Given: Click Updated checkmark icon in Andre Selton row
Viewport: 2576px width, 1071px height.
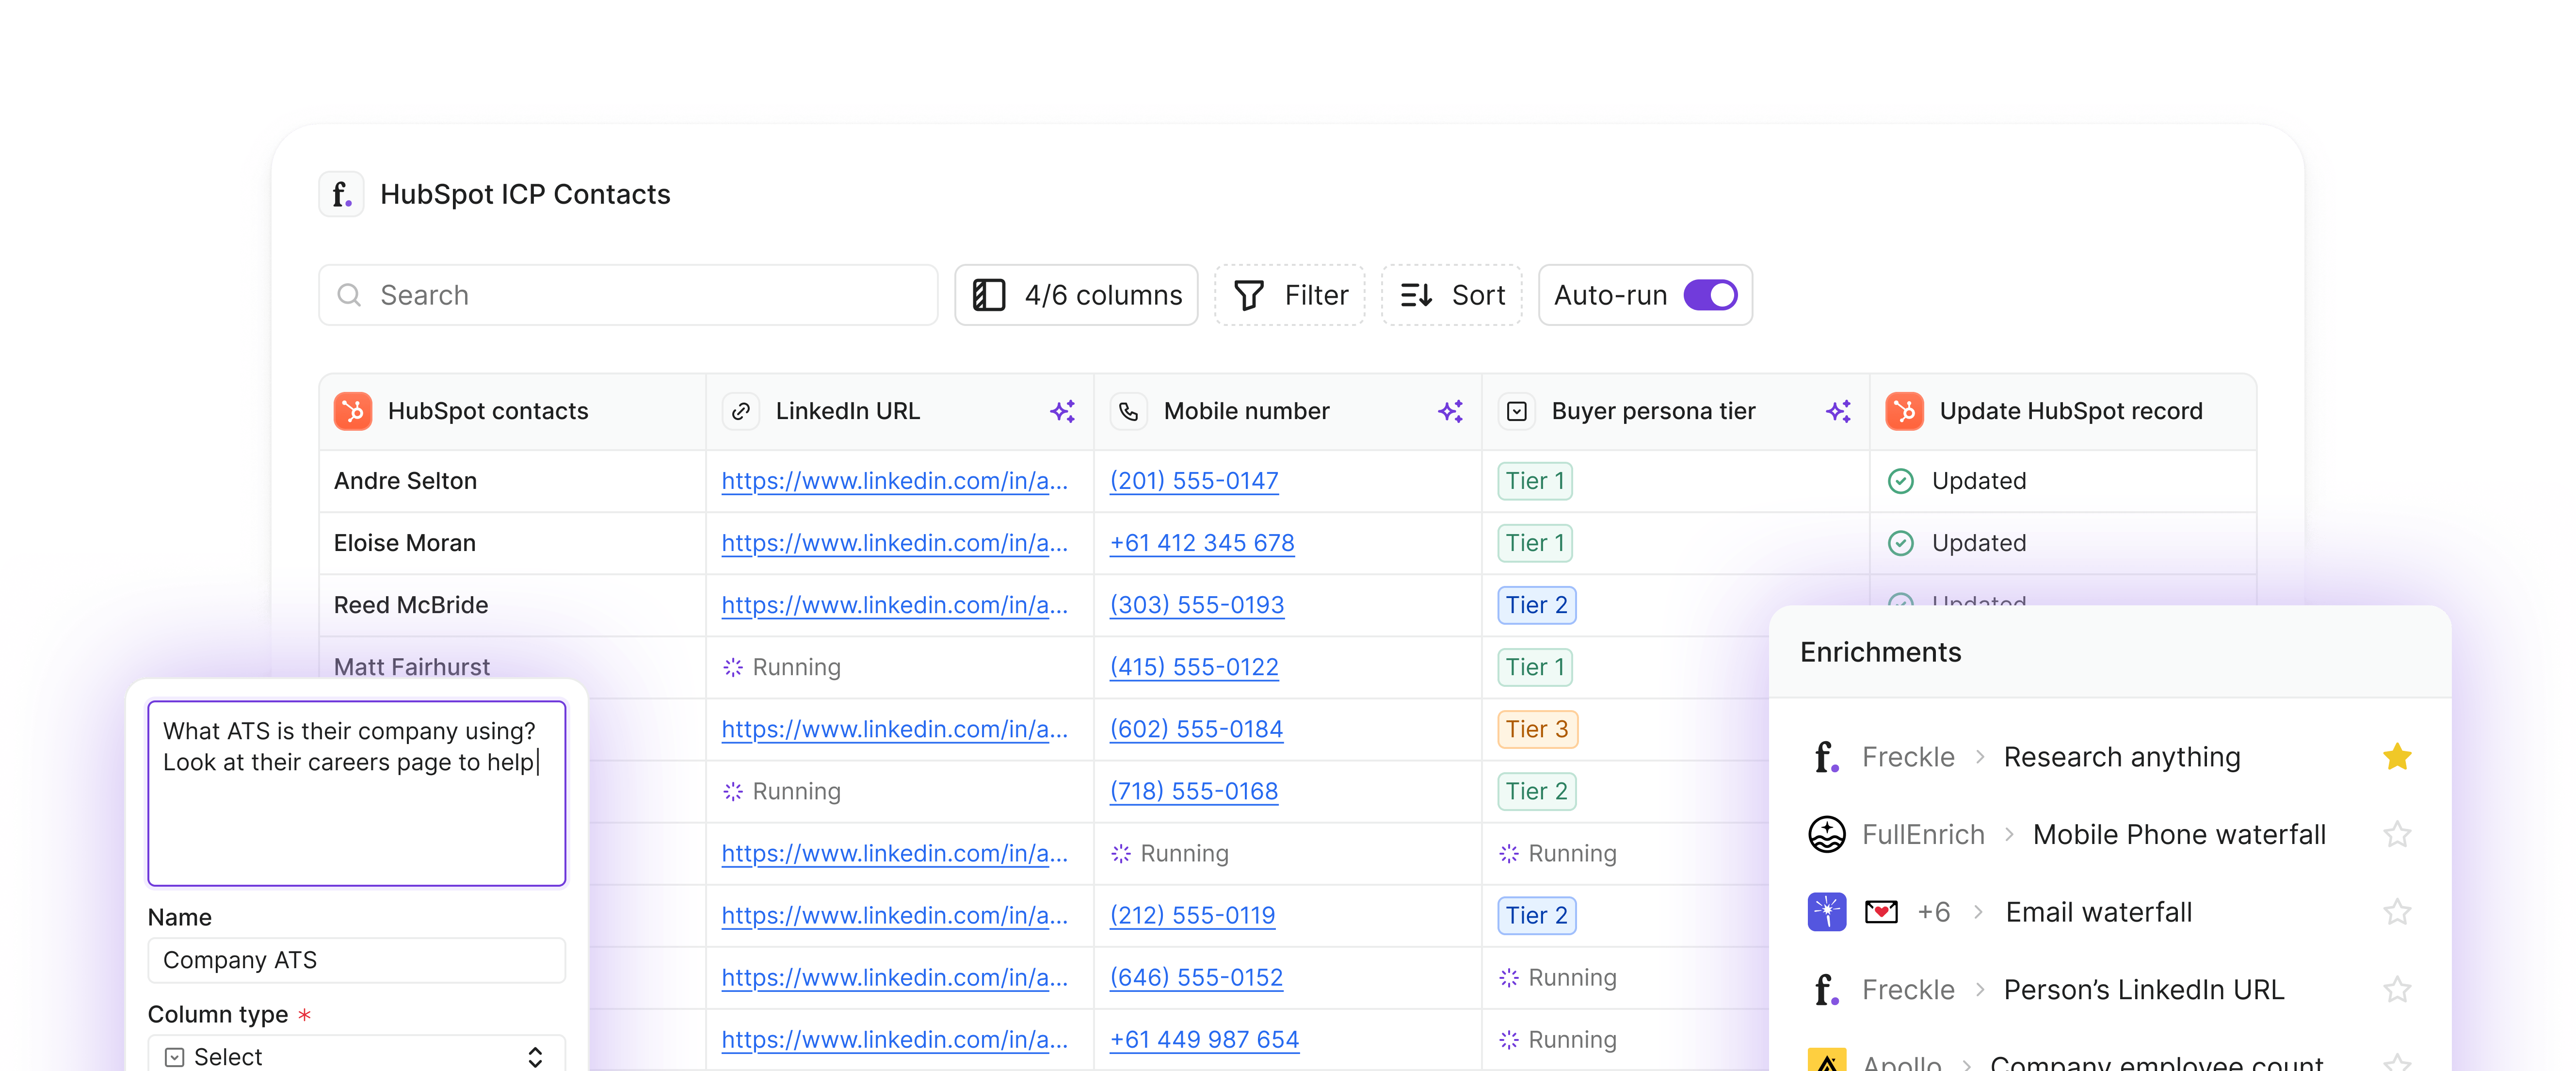Looking at the screenshot, I should point(1901,481).
